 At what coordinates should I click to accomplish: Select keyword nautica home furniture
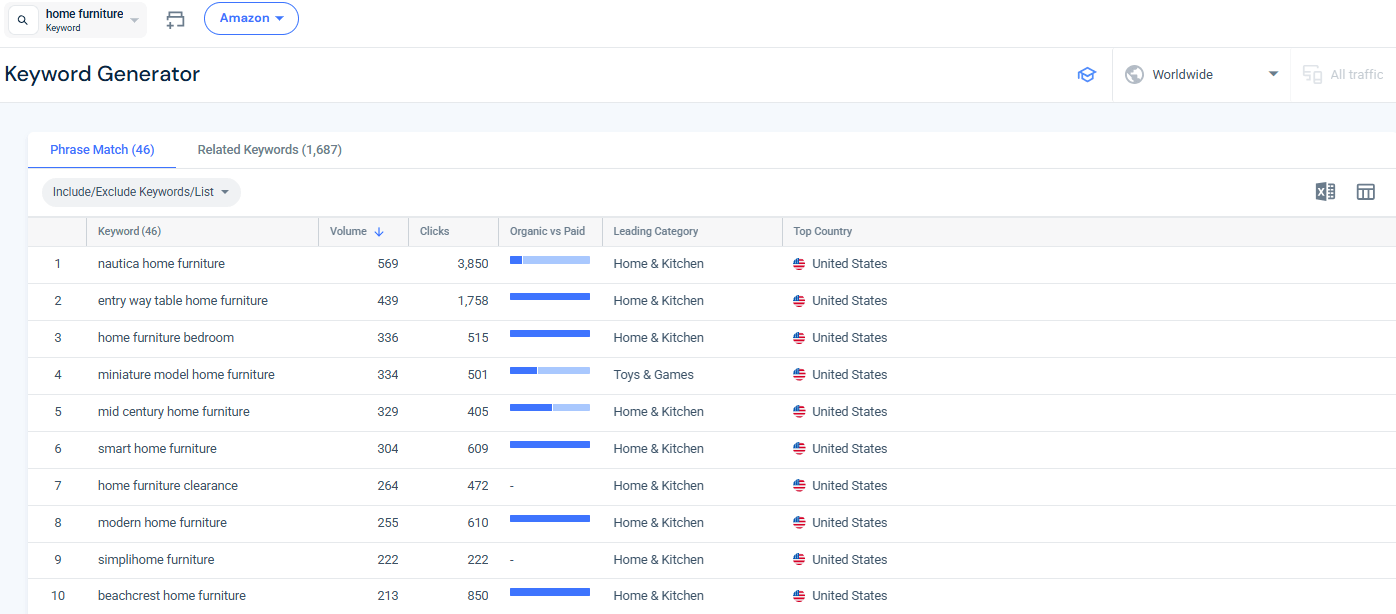tap(161, 264)
